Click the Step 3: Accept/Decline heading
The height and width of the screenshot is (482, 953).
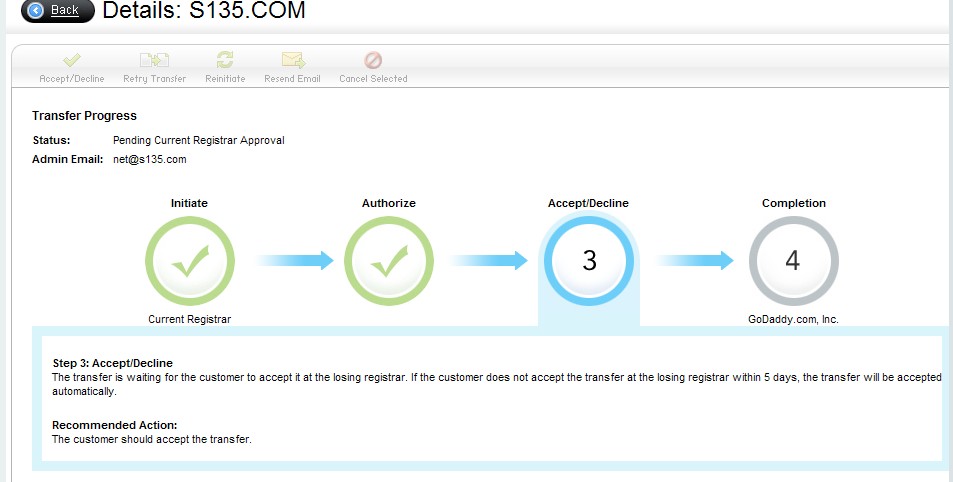(x=119, y=362)
